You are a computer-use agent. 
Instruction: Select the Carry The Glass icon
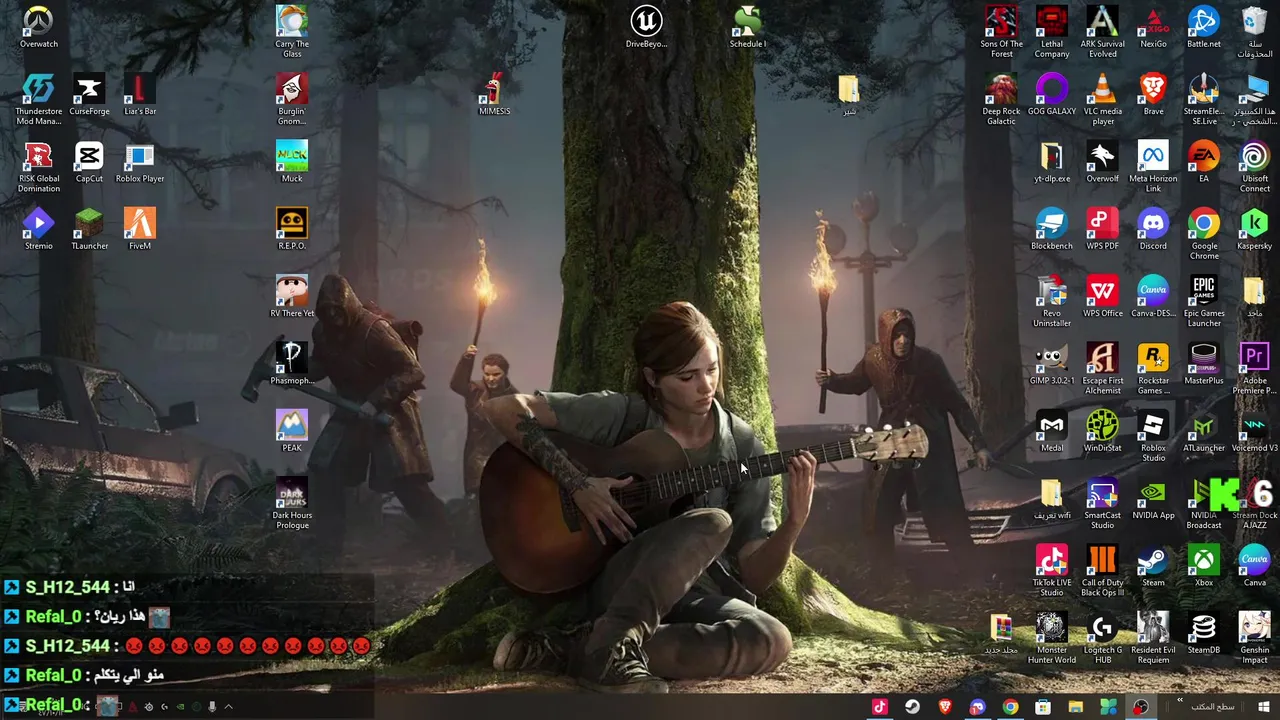tap(292, 31)
